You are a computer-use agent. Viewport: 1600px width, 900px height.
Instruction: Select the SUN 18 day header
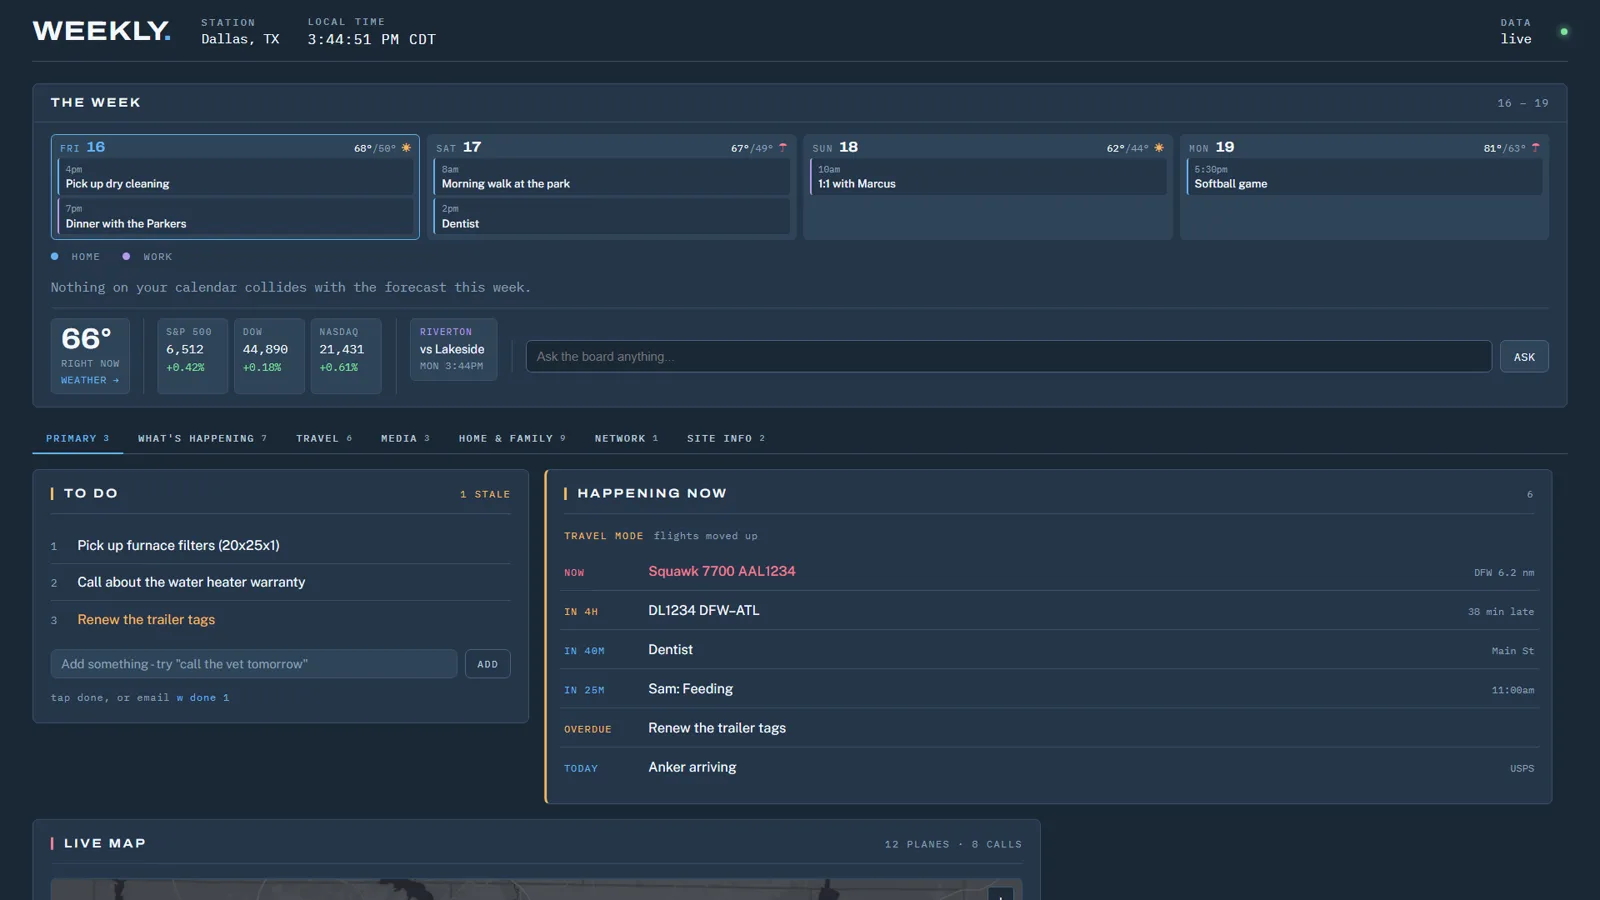pos(835,148)
